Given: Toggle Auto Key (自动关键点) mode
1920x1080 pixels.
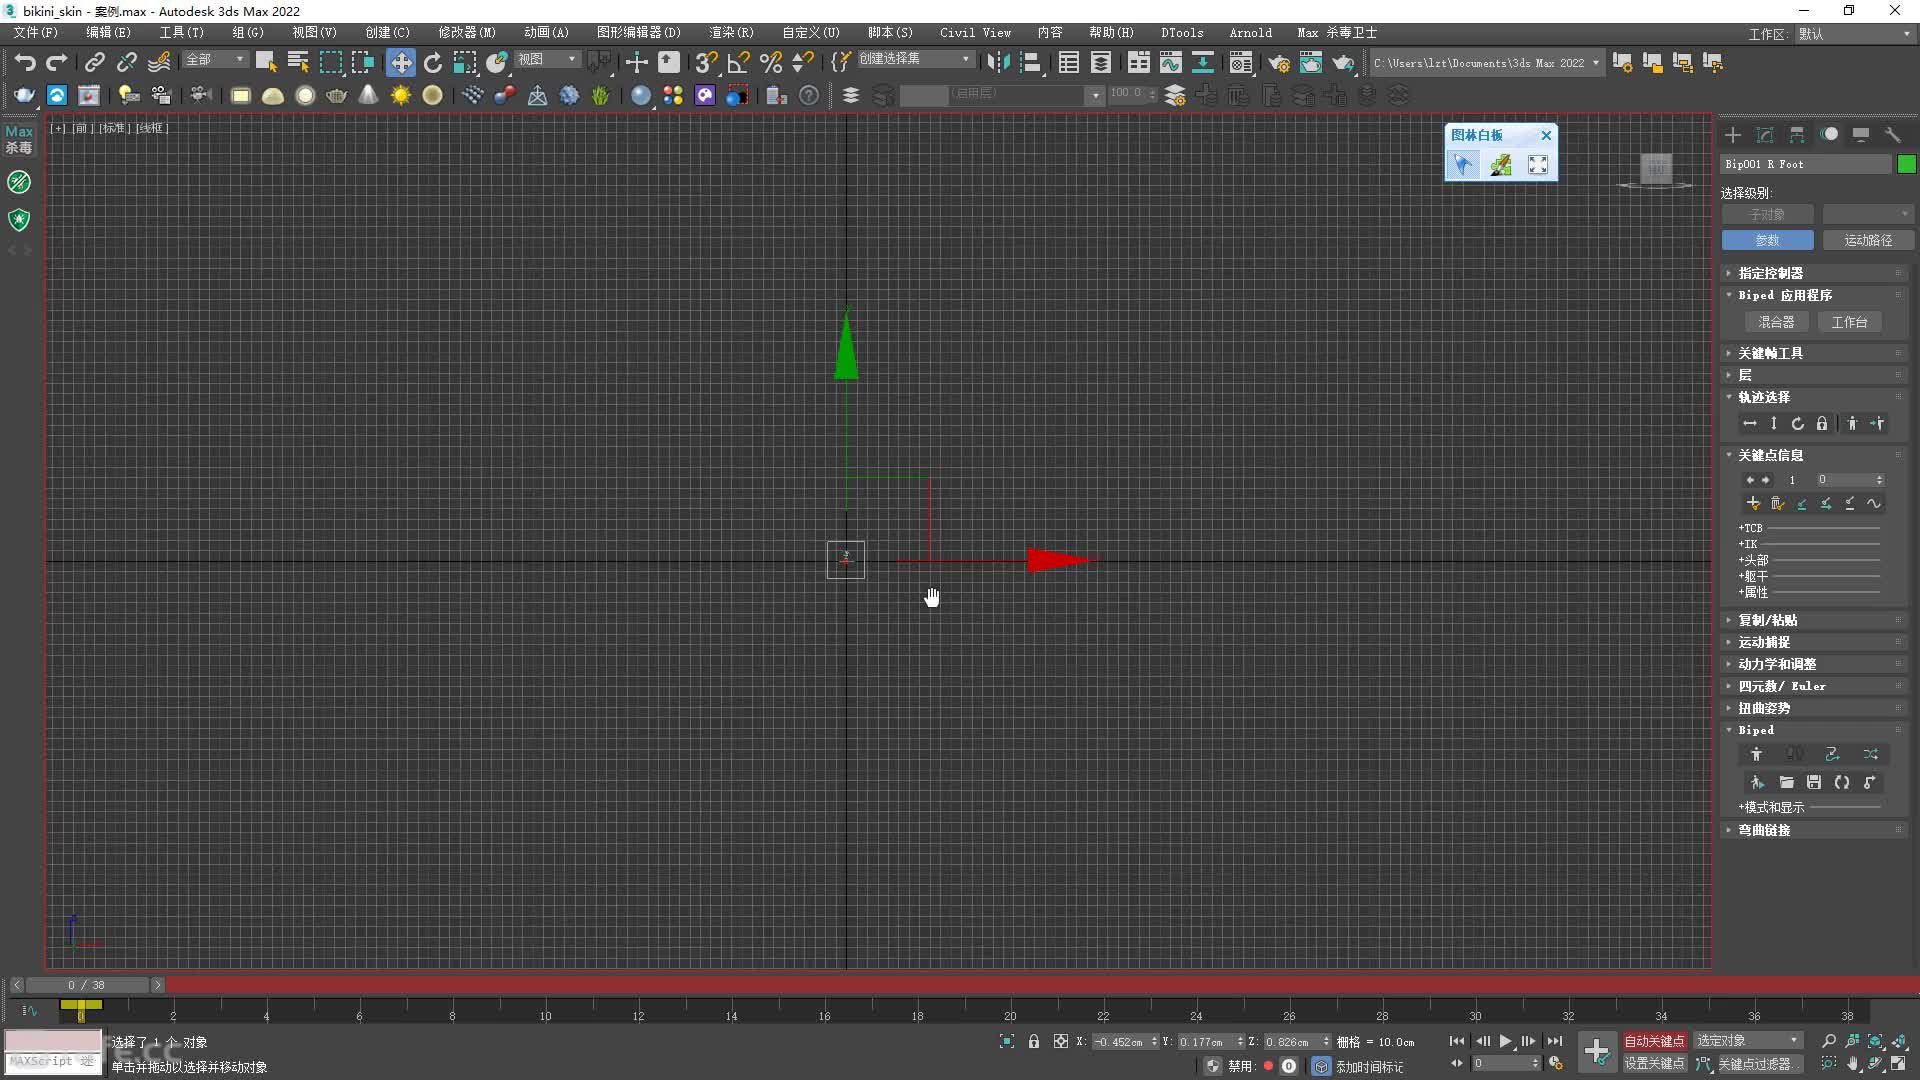Looking at the screenshot, I should click(1654, 1041).
